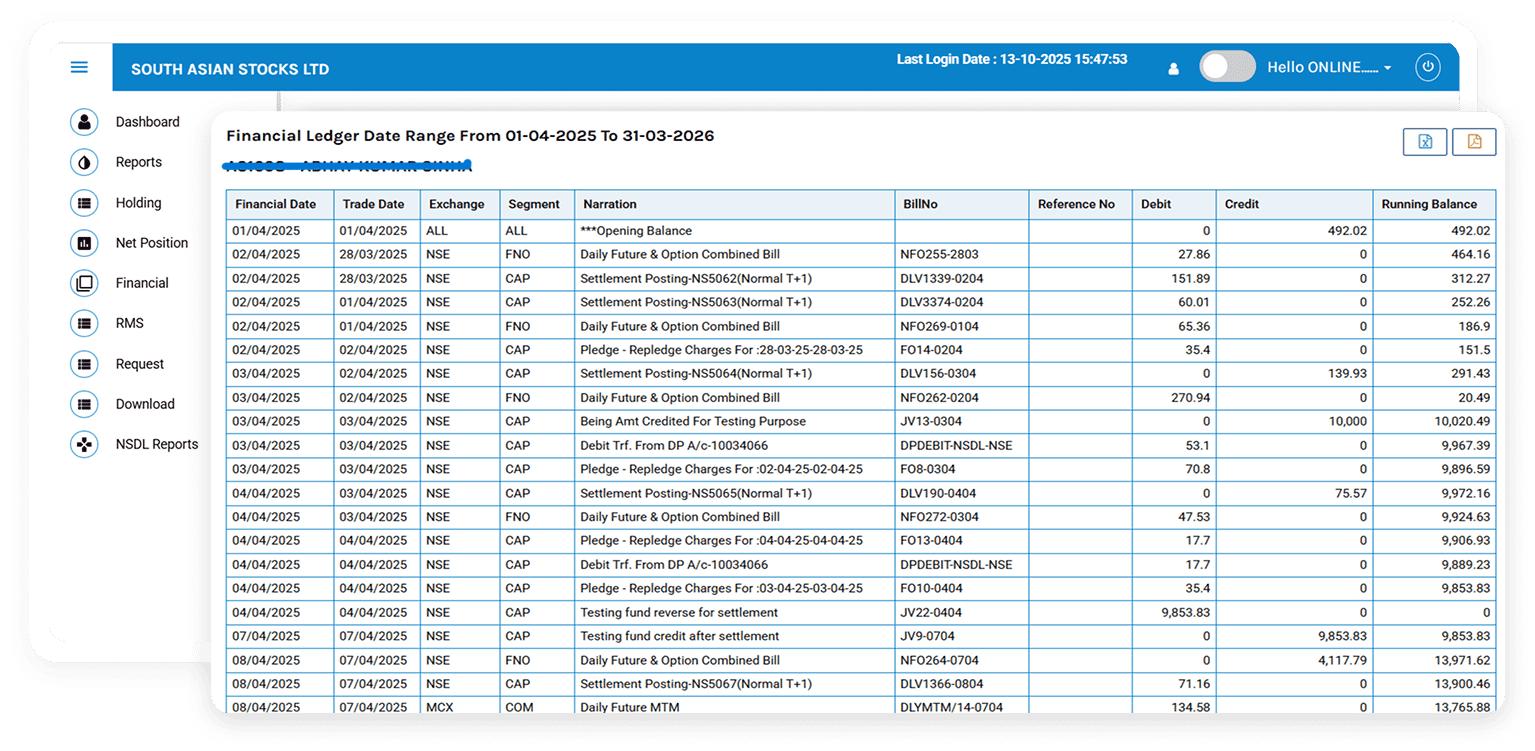Click South Asian Stocks Ltd title

point(230,69)
